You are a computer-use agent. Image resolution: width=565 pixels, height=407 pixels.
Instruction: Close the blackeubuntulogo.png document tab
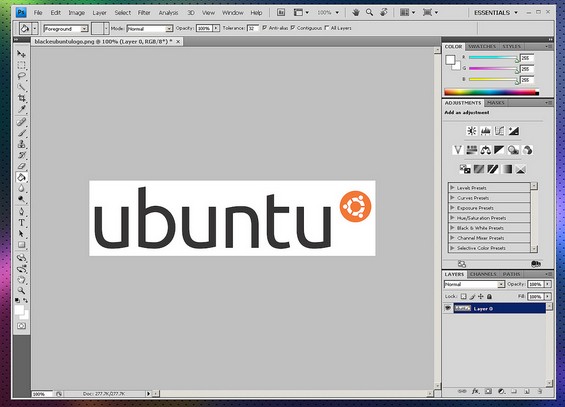pos(178,42)
